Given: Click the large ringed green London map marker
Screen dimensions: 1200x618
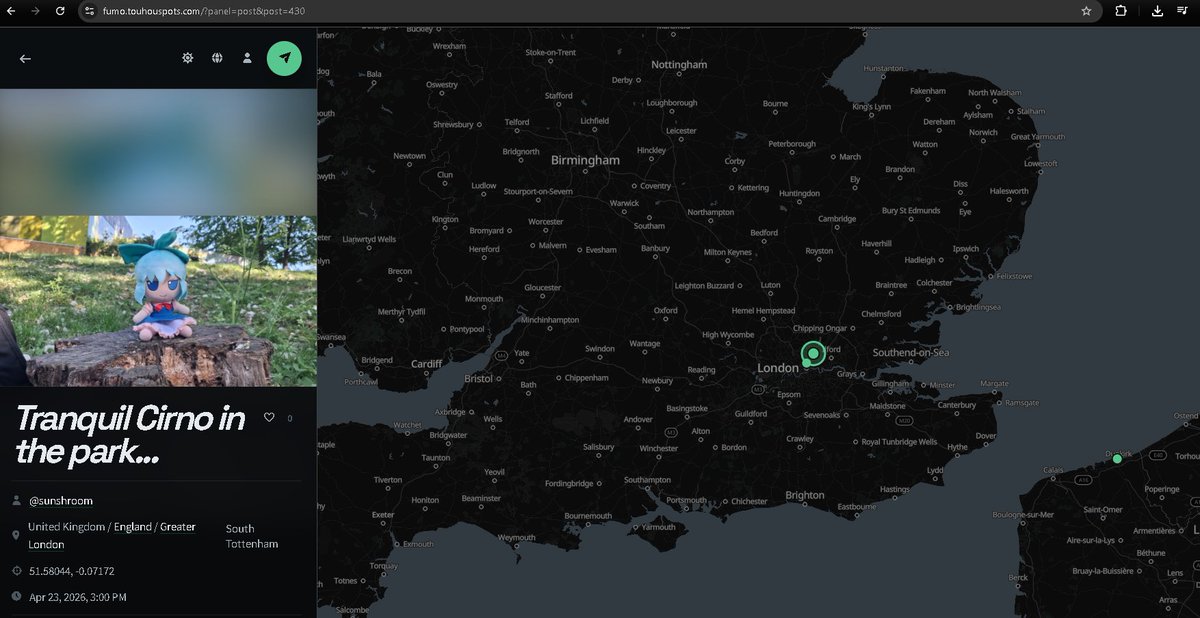Looking at the screenshot, I should click(x=814, y=353).
